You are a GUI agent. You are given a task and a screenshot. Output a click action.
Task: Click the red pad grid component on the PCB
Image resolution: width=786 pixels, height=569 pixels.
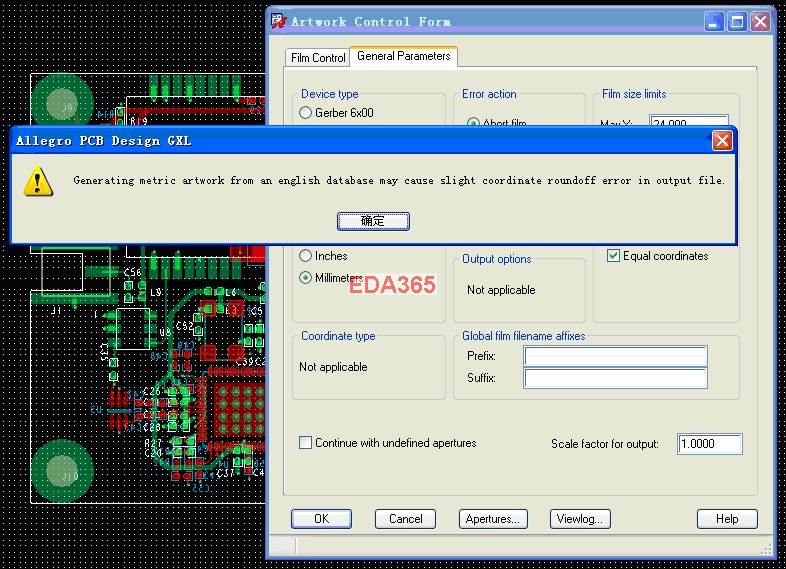pos(239,410)
